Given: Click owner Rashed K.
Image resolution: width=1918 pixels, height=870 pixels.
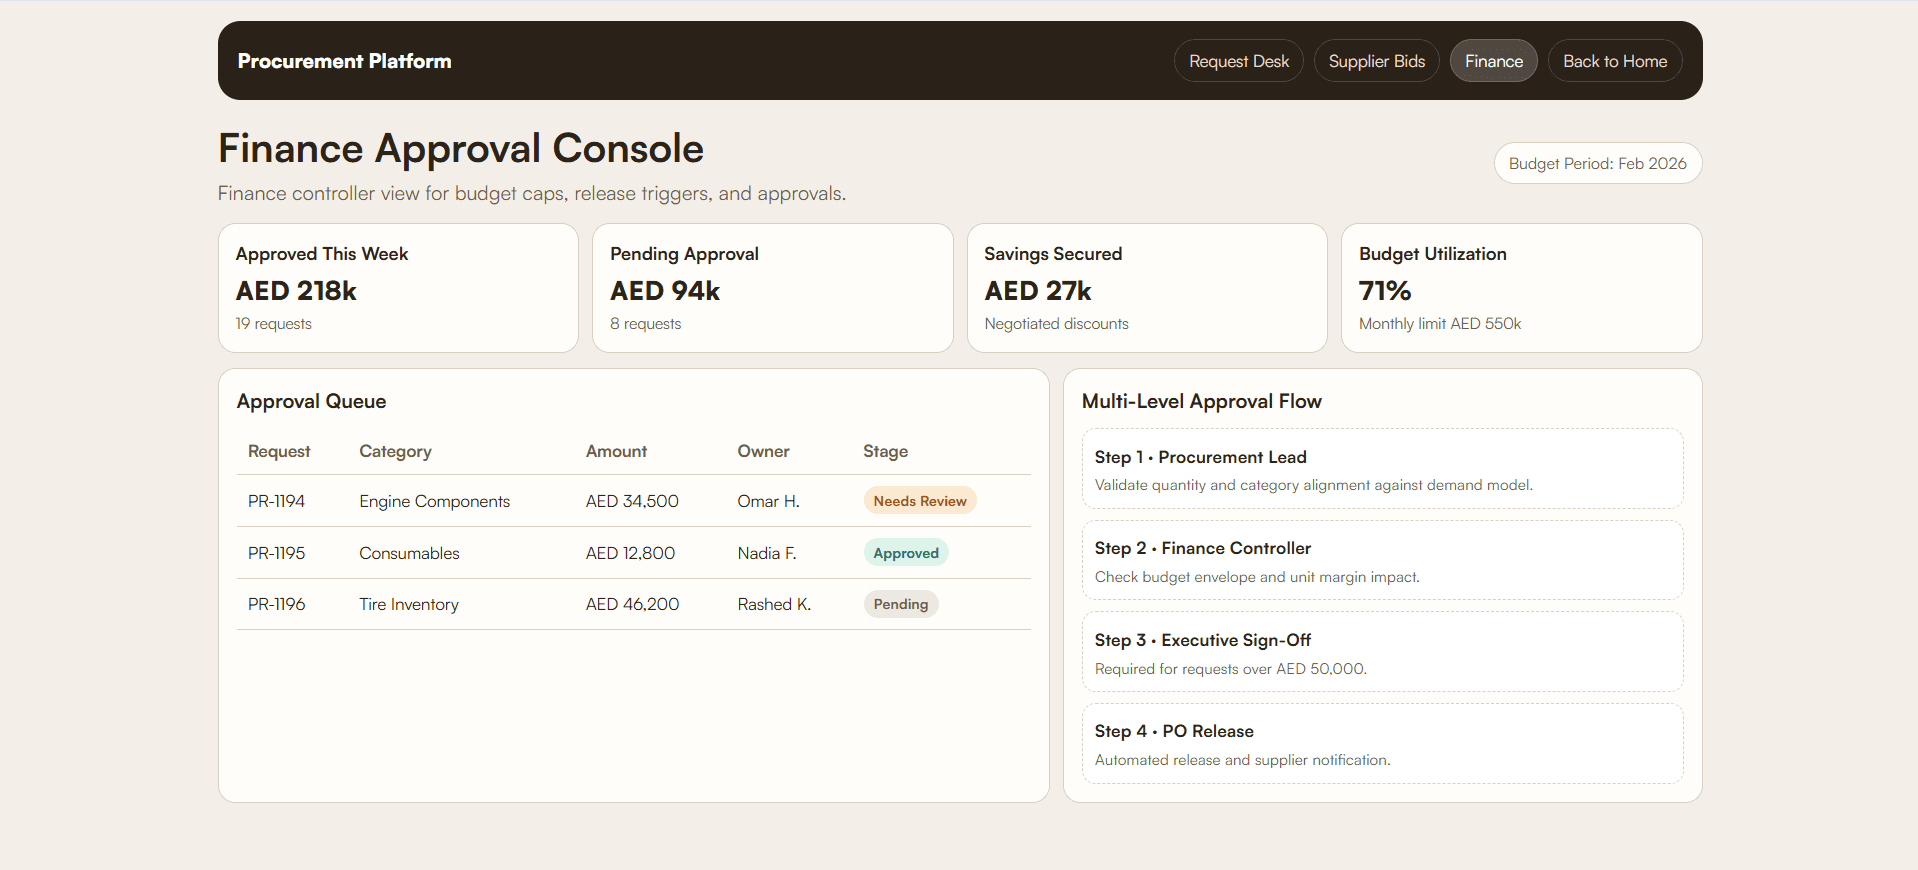Looking at the screenshot, I should [x=774, y=604].
